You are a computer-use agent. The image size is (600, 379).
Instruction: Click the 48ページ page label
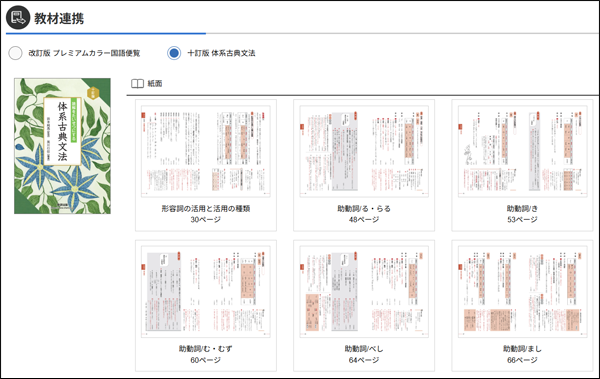pos(364,220)
